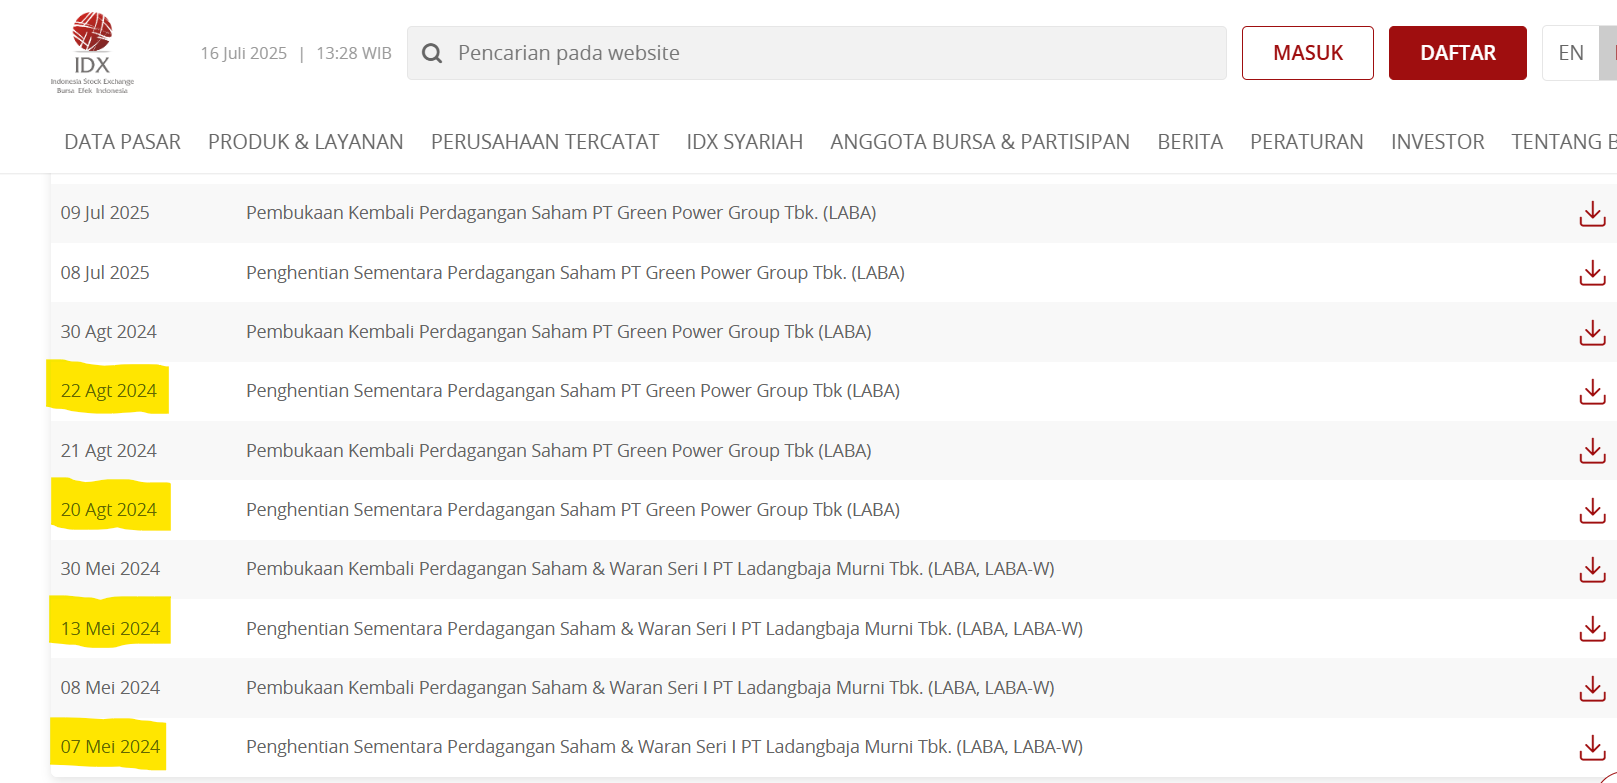The width and height of the screenshot is (1617, 783).
Task: Click the highlighted date 22 Agt 2024
Action: 108,391
